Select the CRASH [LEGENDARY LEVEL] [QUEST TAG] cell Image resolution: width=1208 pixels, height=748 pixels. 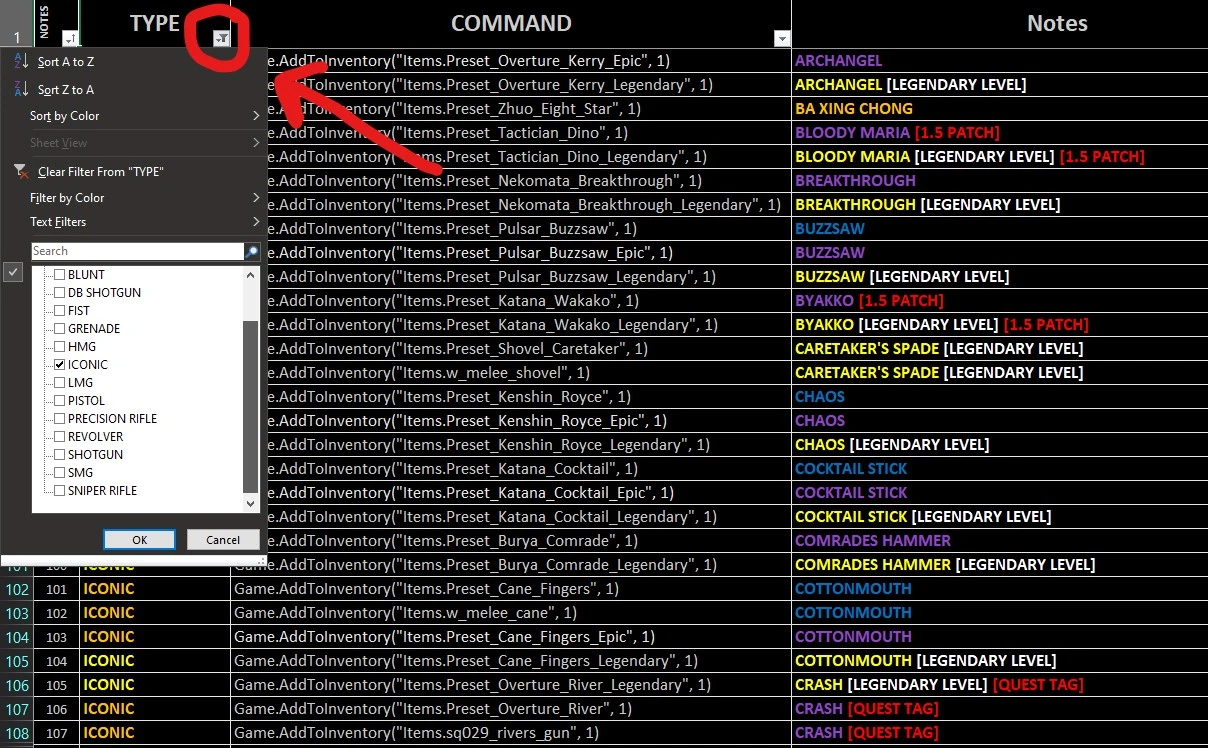[x=999, y=685]
